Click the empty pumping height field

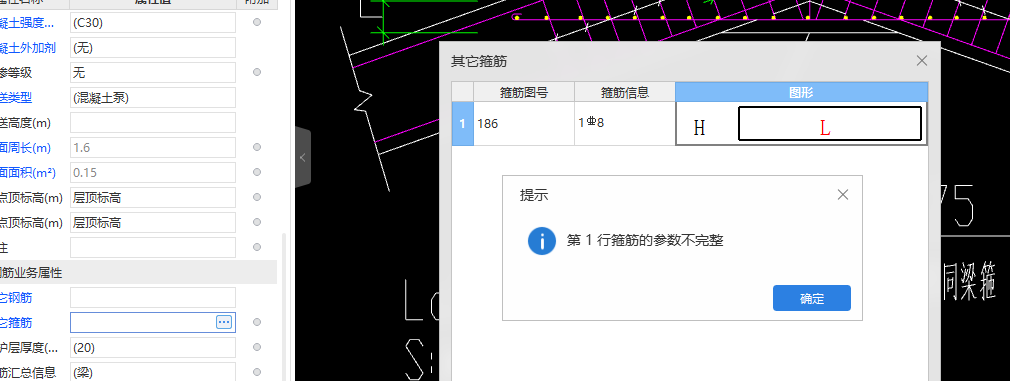153,122
